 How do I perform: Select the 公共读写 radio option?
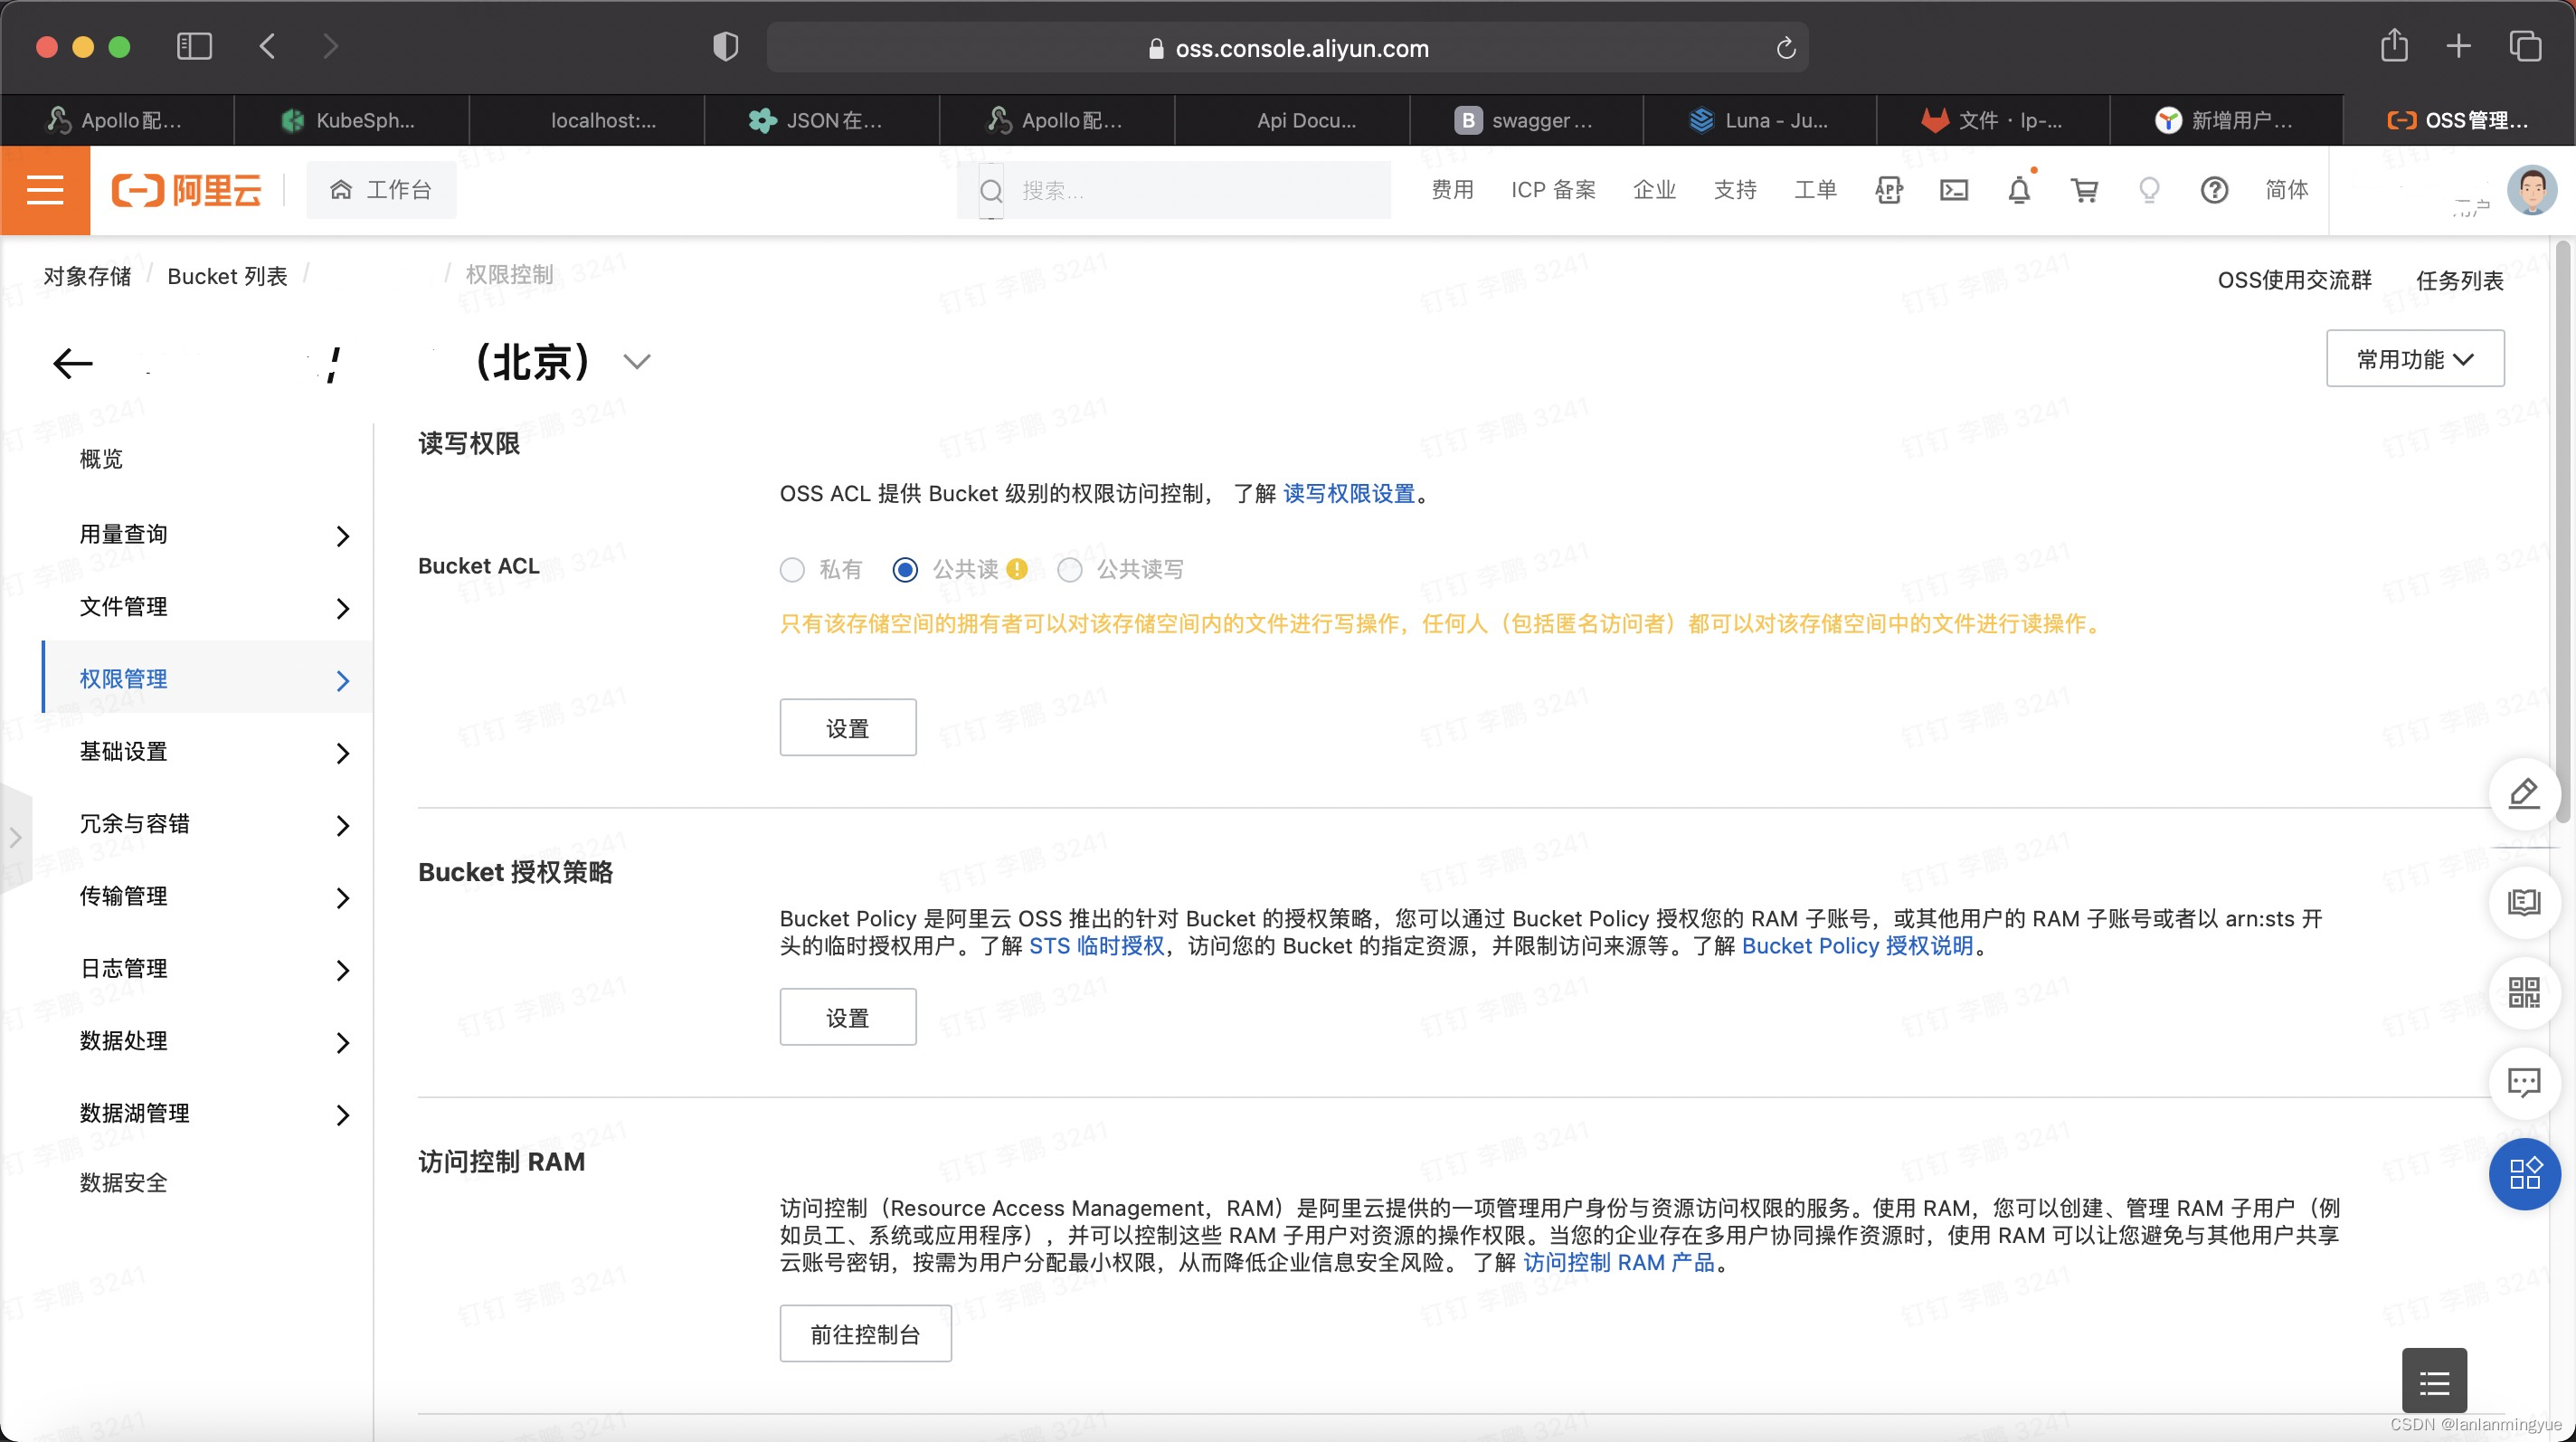click(1070, 570)
